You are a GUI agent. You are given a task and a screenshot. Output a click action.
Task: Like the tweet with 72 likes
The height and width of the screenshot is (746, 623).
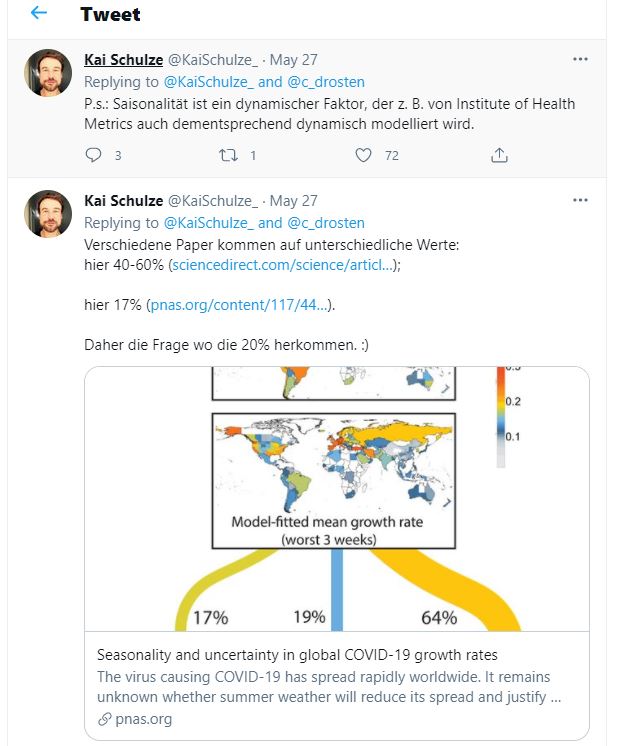(363, 155)
